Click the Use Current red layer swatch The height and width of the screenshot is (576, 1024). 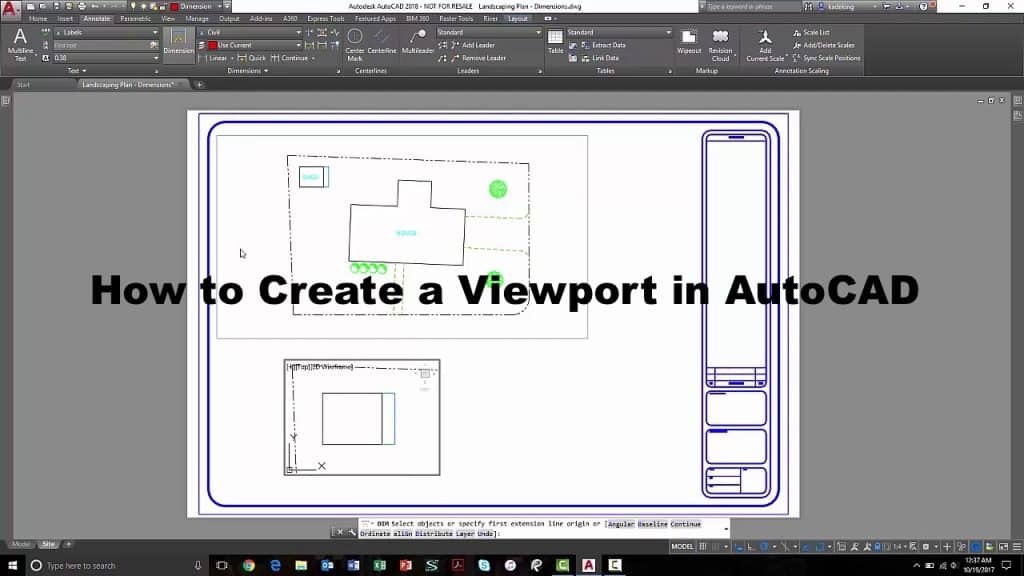coord(213,45)
